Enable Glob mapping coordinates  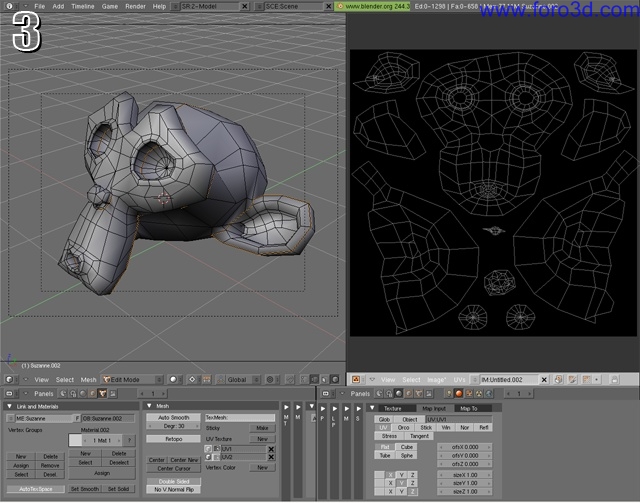point(384,419)
